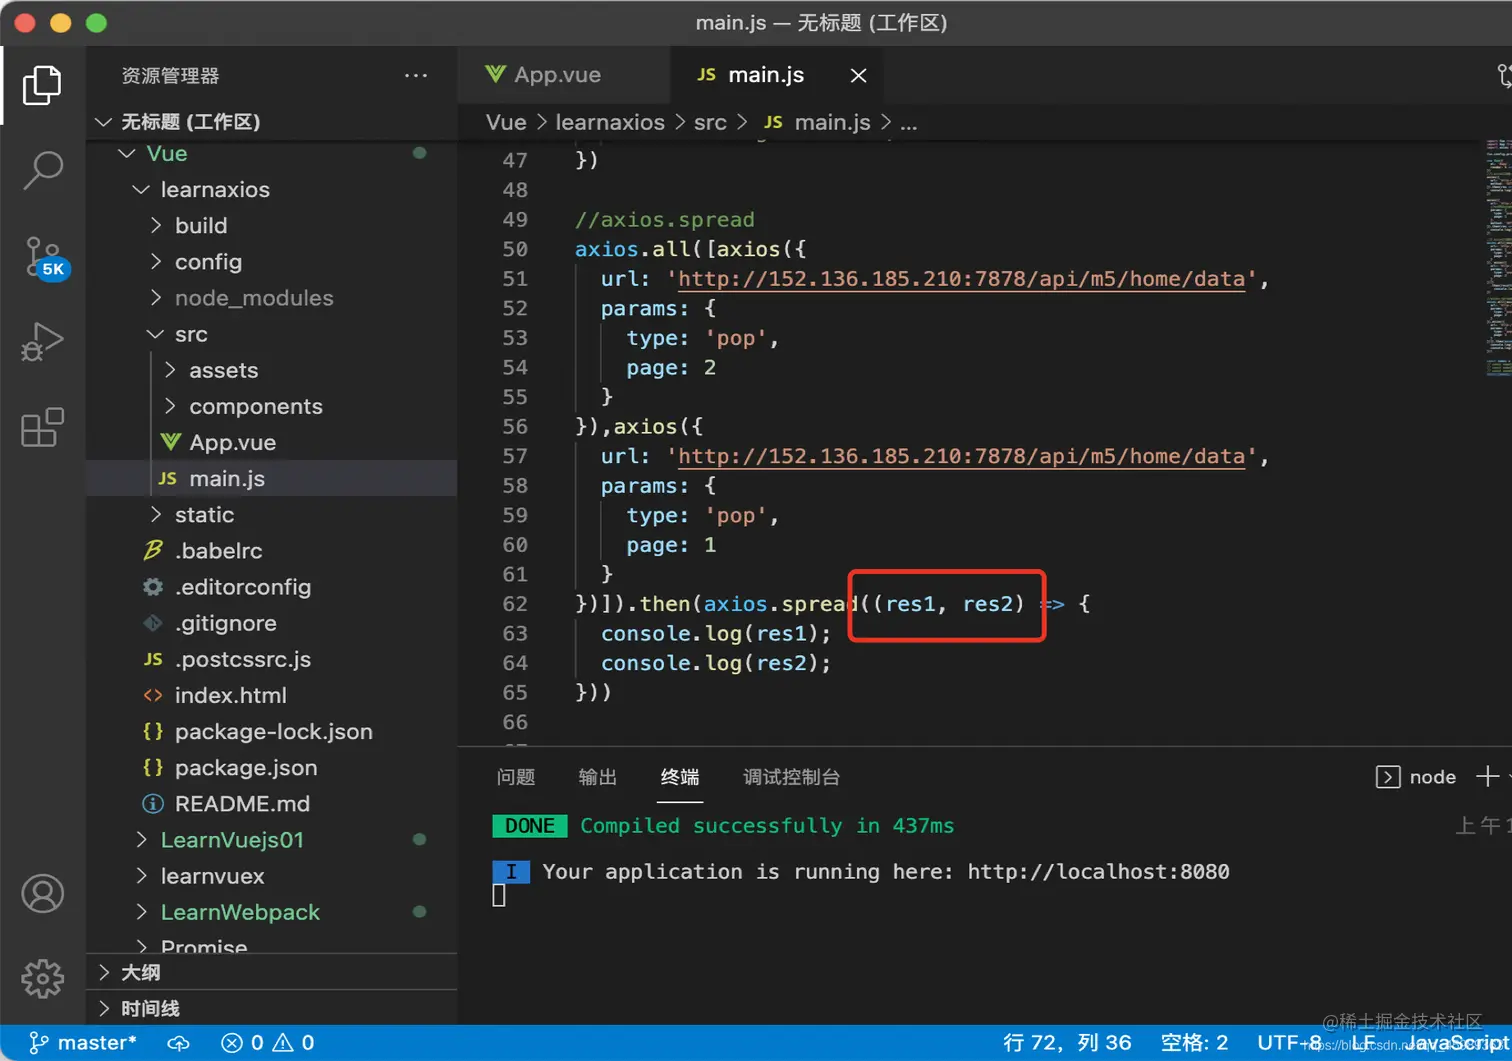Open the Extensions view icon
This screenshot has height=1061, width=1512.
tap(42, 427)
